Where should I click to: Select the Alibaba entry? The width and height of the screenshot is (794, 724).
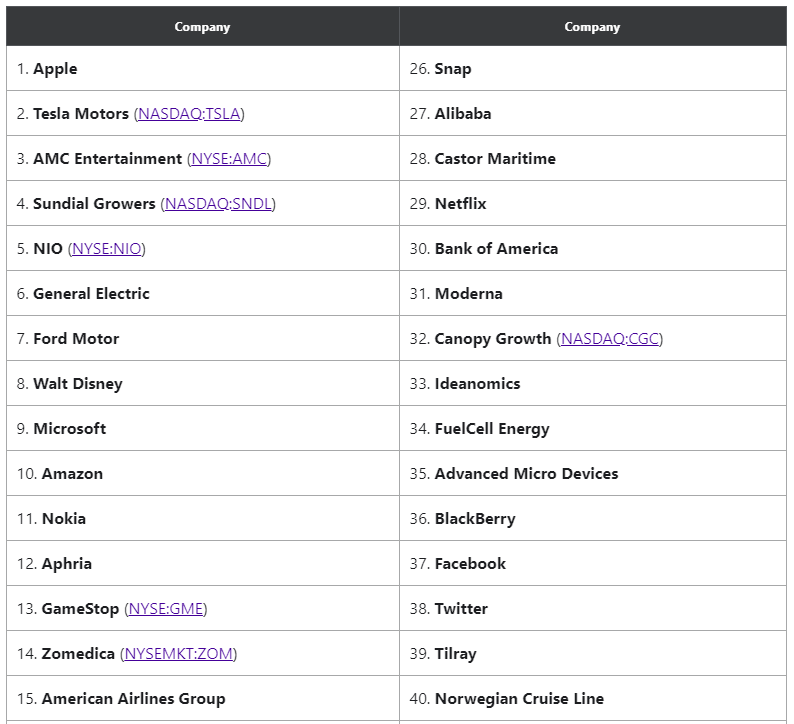click(463, 114)
